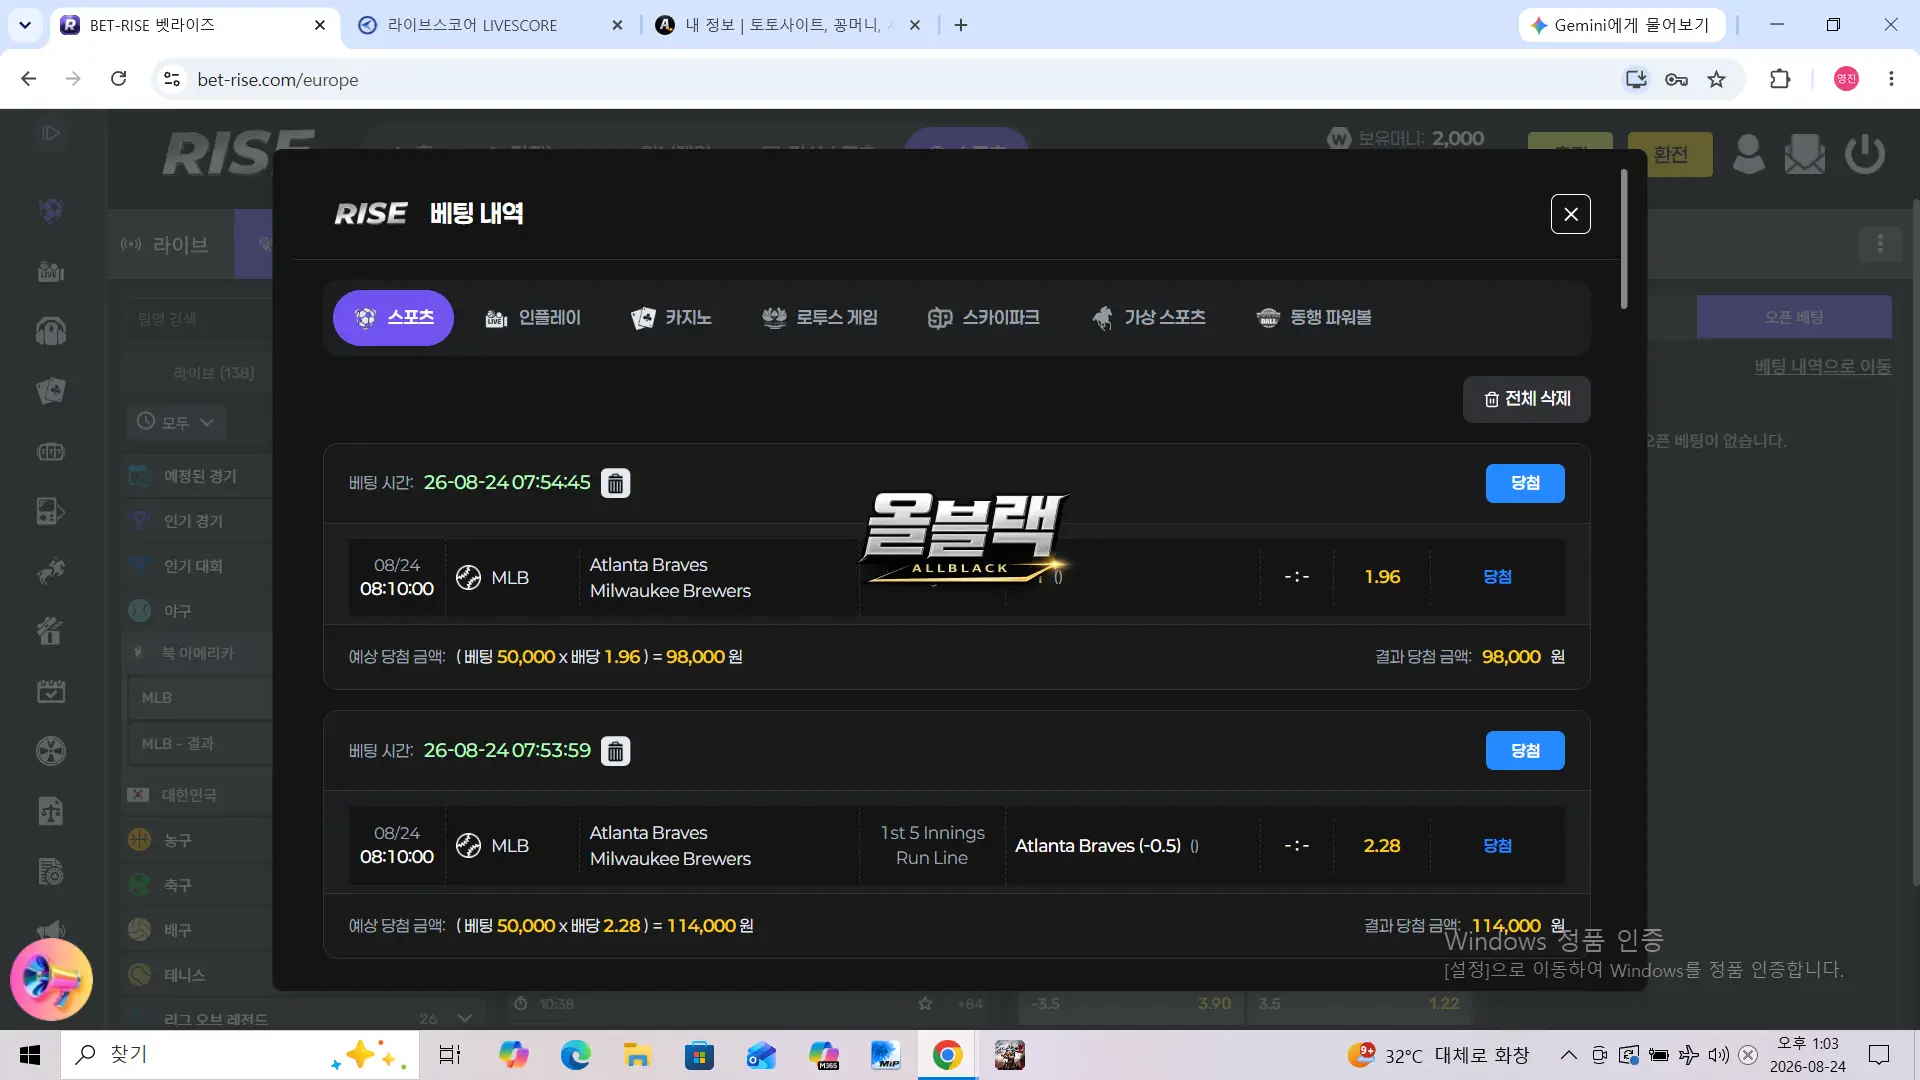Click the 전체 삭제 delete-all button
1920x1080 pixels.
point(1527,399)
